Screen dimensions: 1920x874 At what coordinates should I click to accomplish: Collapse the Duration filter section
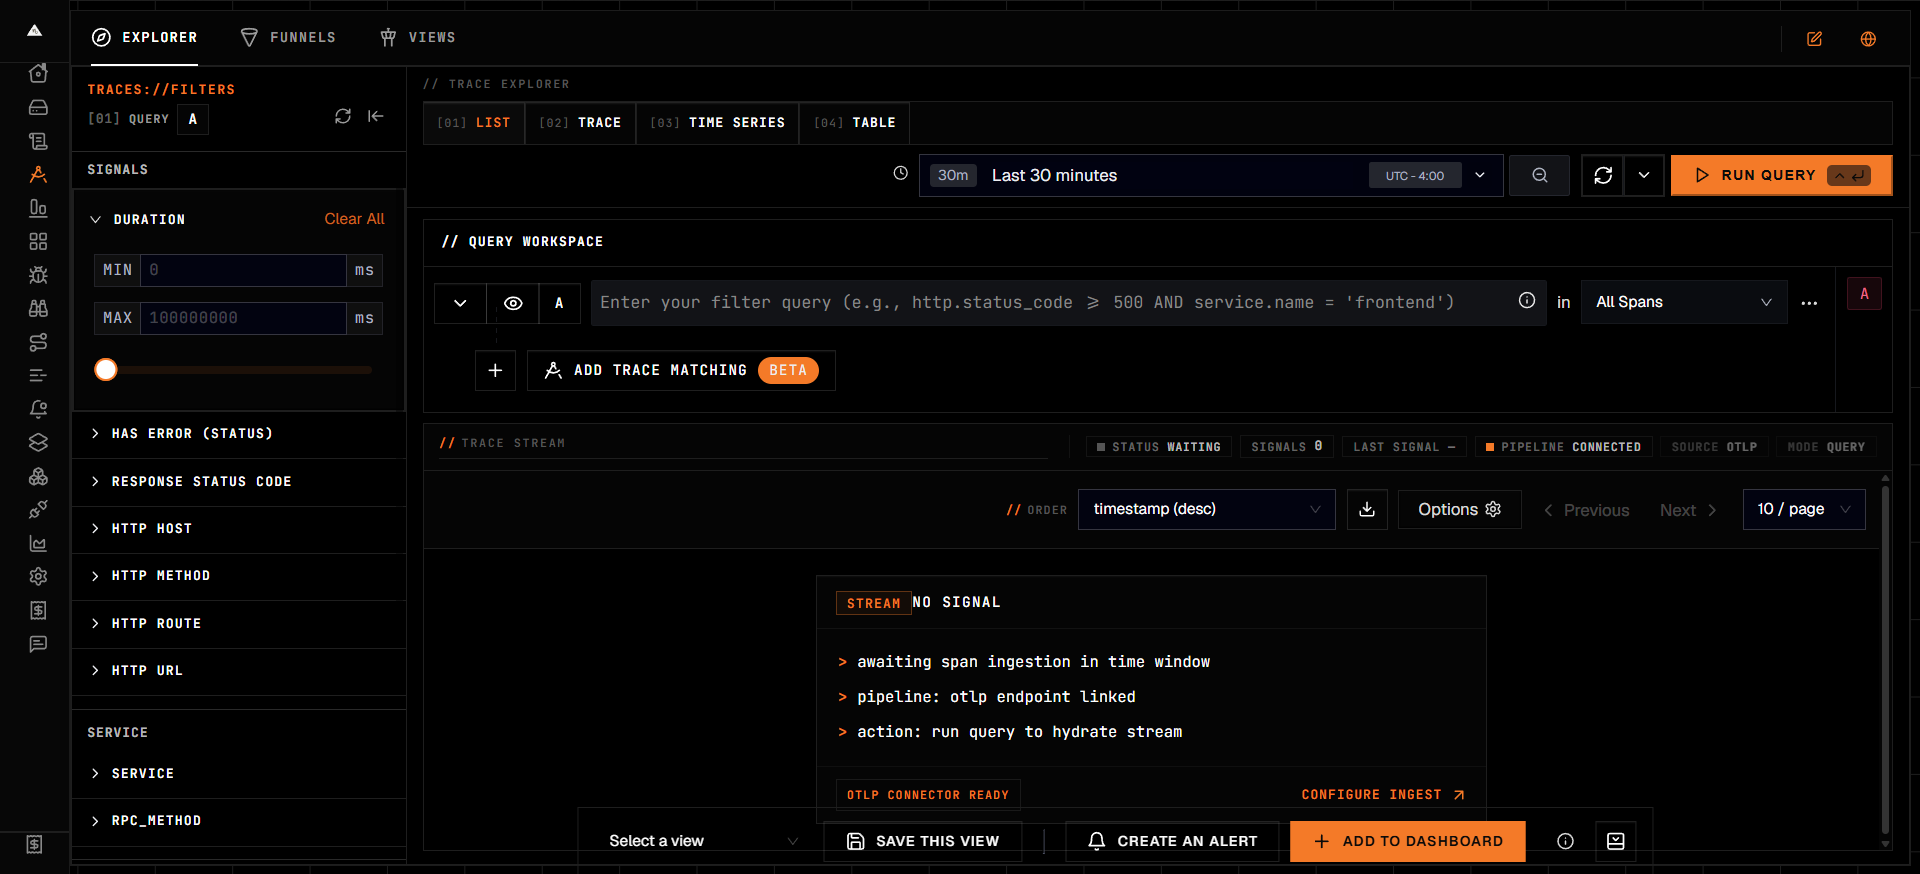pos(96,219)
